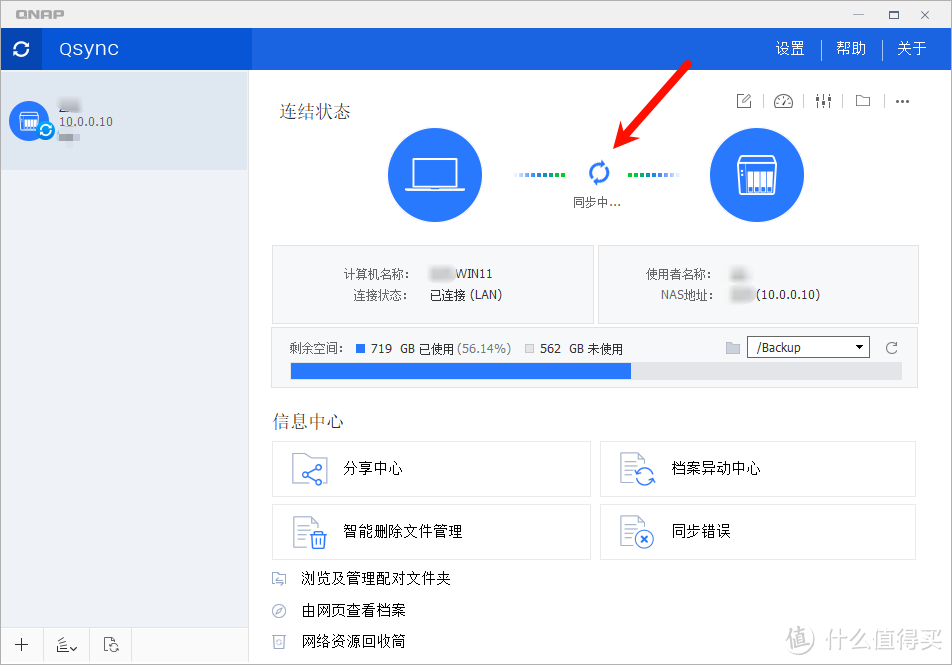Open the folder icon in the top toolbar
Viewport: 952px width, 665px height.
862,101
